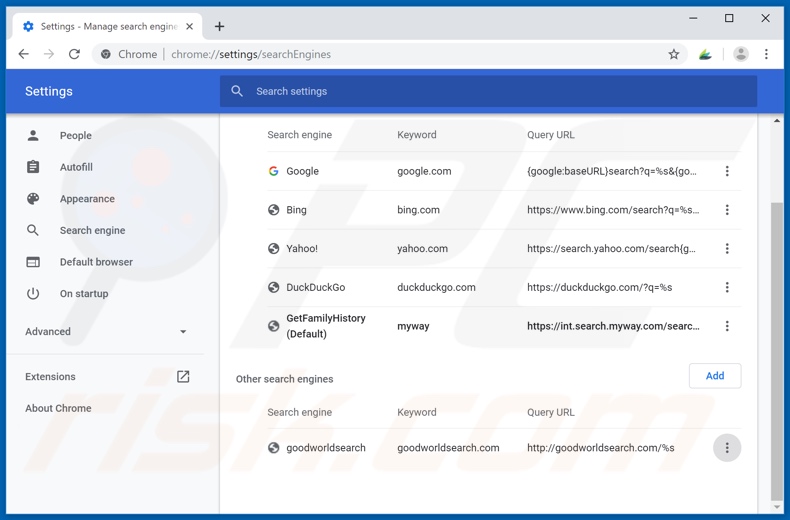Open more actions for GetFamilyHistory engine
This screenshot has width=790, height=520.
pos(727,326)
